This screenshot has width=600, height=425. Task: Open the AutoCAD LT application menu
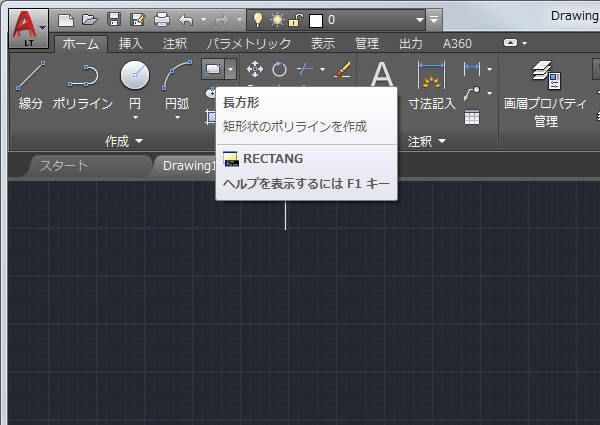(28, 28)
